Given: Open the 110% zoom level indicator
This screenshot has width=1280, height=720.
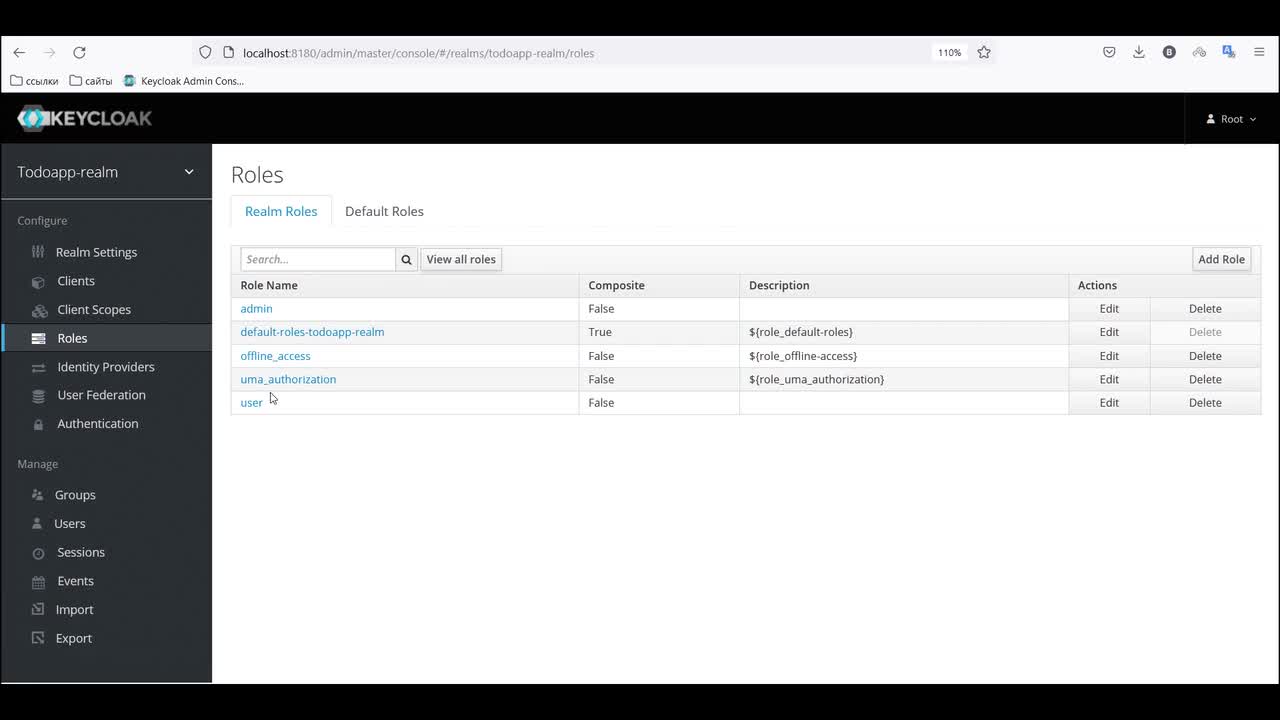Looking at the screenshot, I should (x=949, y=52).
